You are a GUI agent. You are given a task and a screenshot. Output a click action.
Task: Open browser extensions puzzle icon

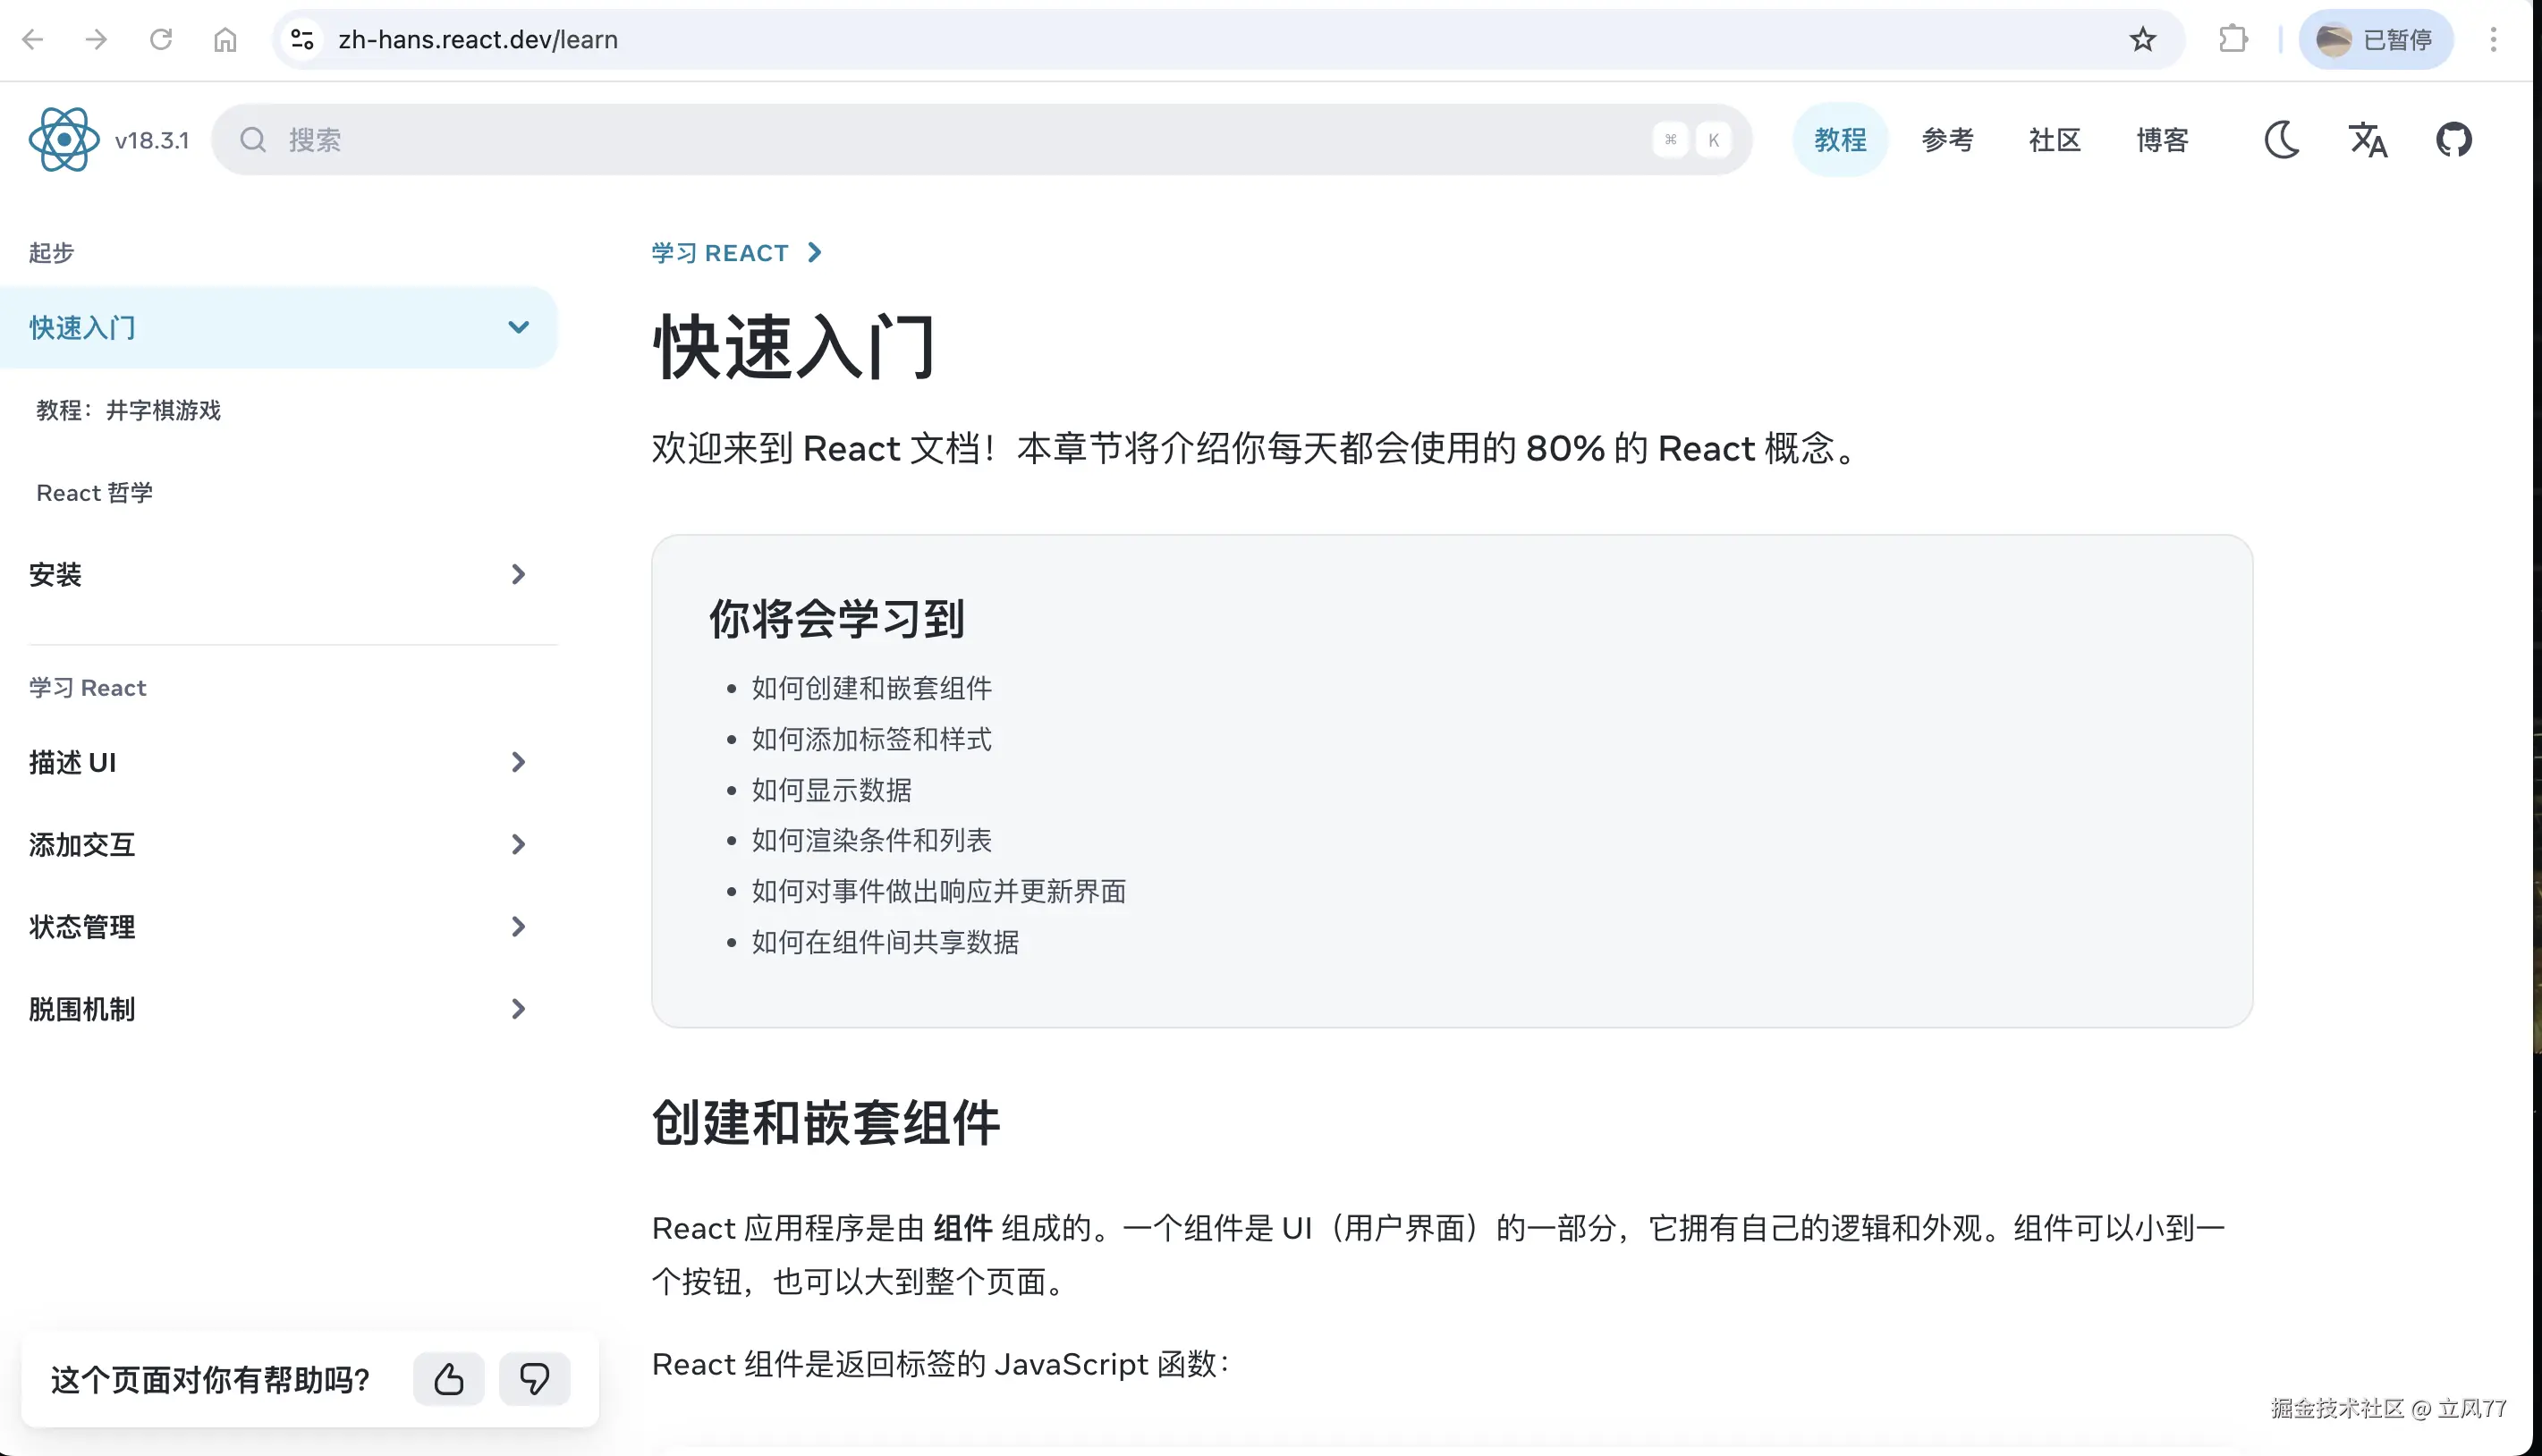click(2232, 40)
